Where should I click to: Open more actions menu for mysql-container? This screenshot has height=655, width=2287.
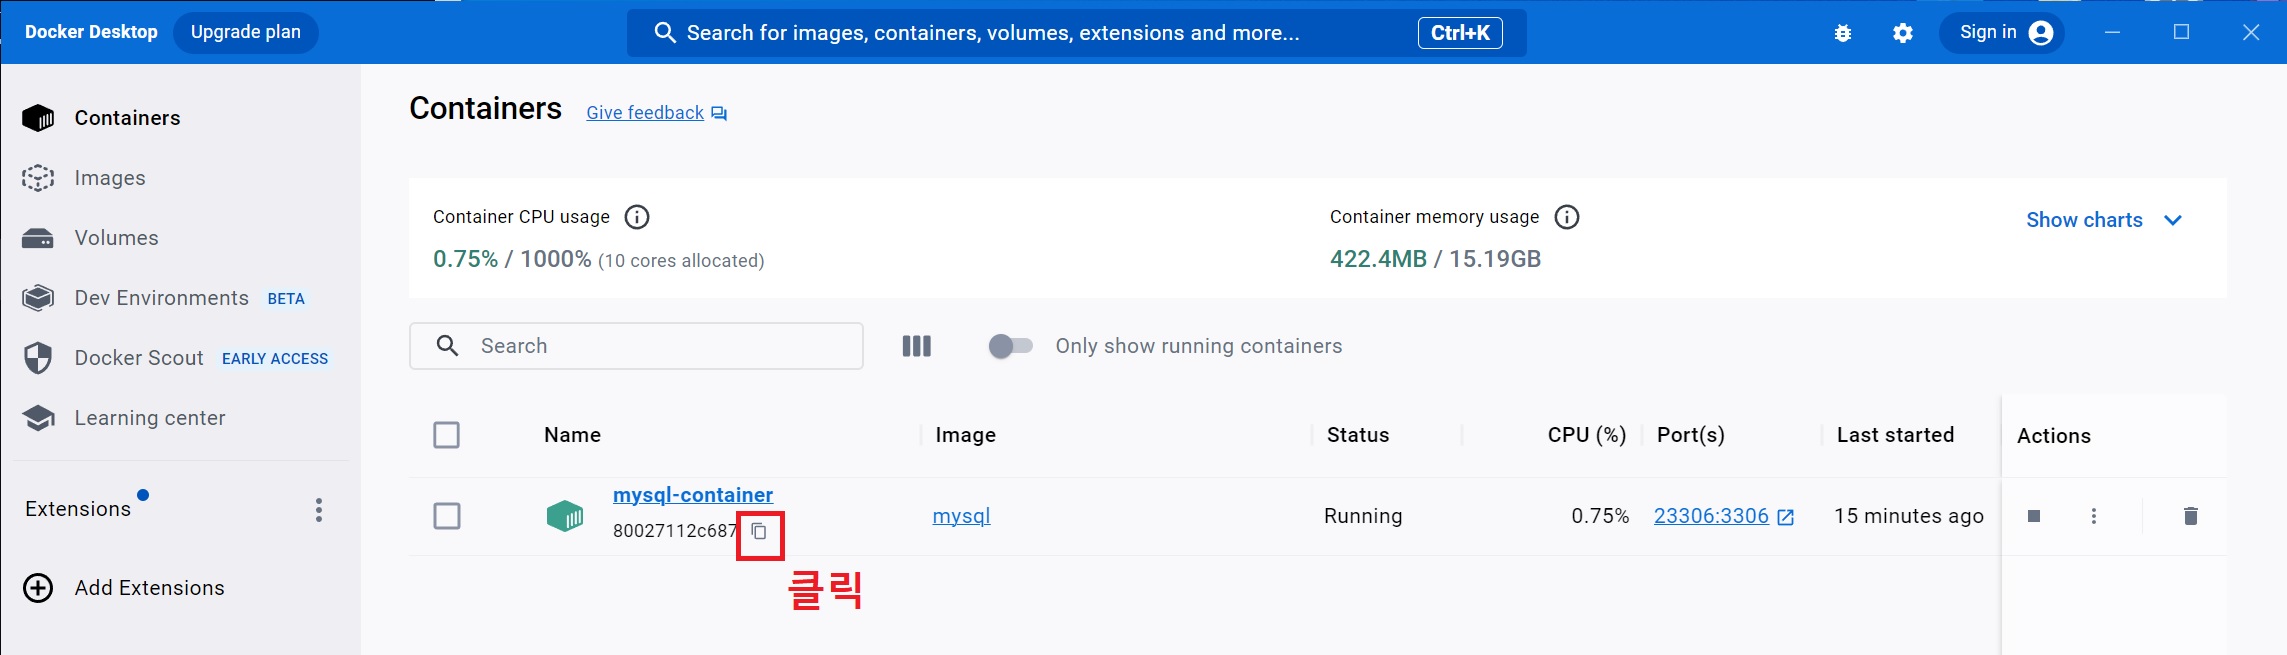point(2093,516)
